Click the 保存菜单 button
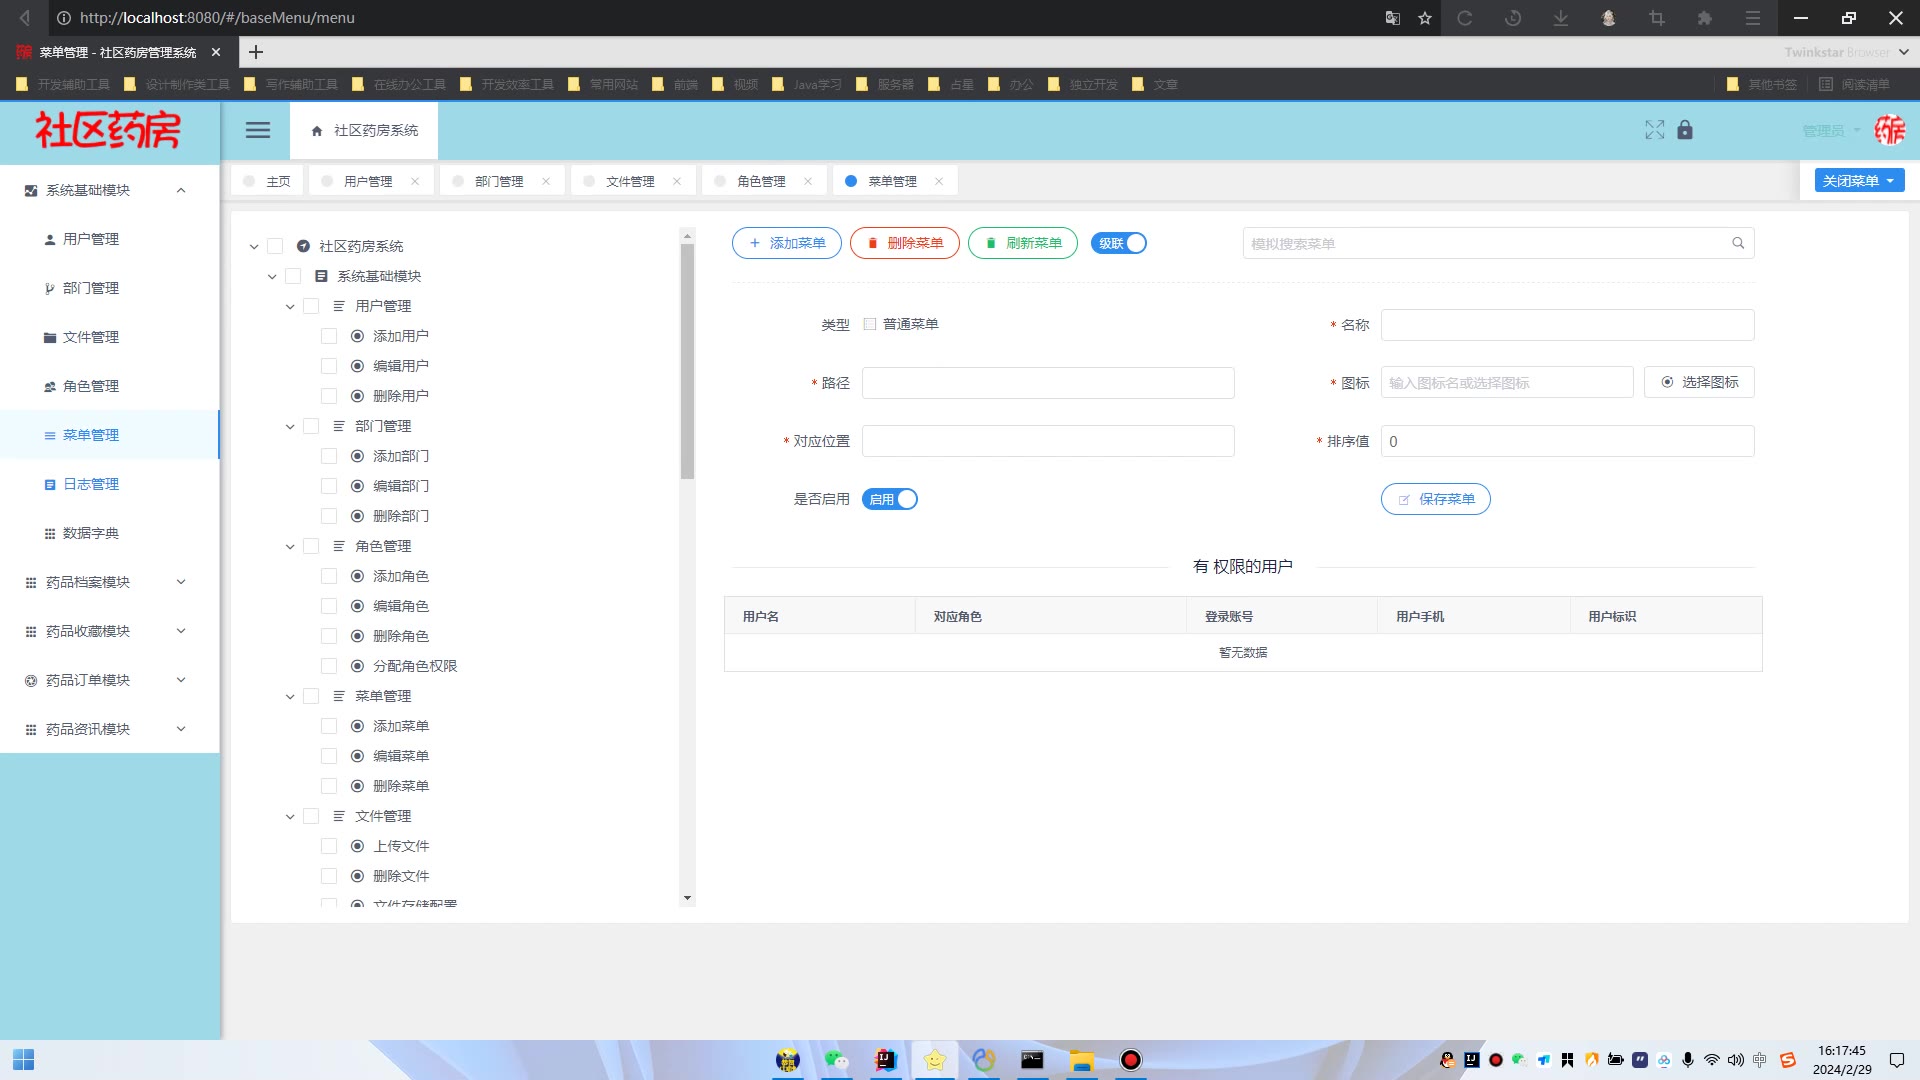The width and height of the screenshot is (1920, 1080). pos(1435,499)
